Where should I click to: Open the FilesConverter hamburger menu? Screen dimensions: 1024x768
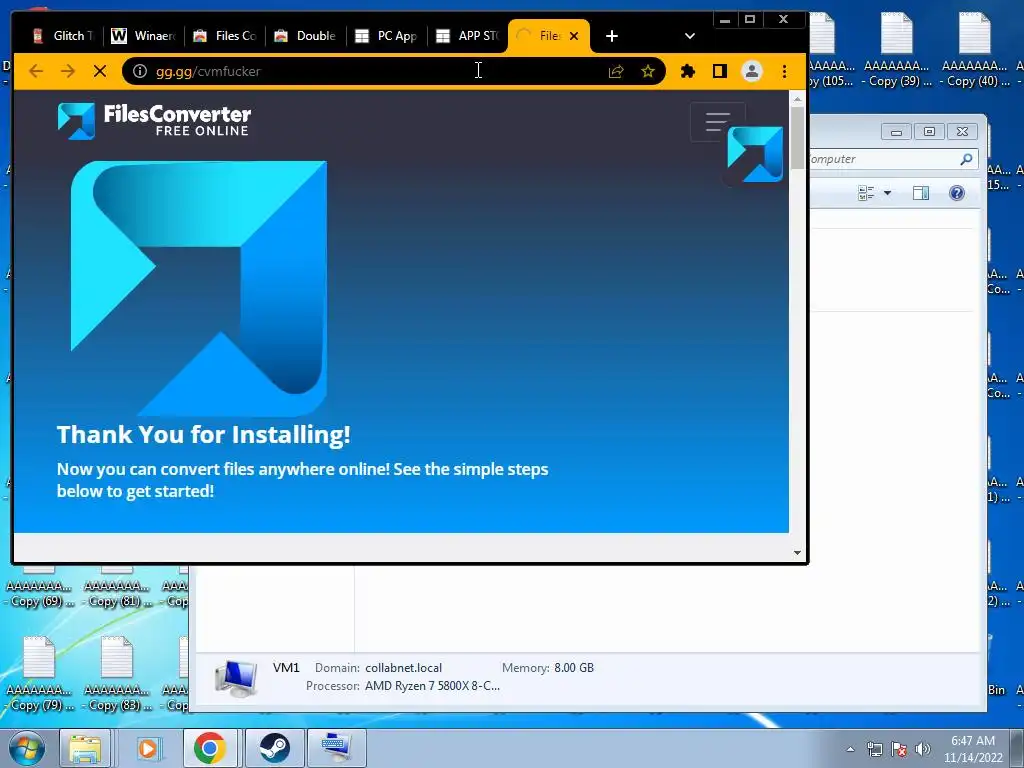tap(718, 121)
